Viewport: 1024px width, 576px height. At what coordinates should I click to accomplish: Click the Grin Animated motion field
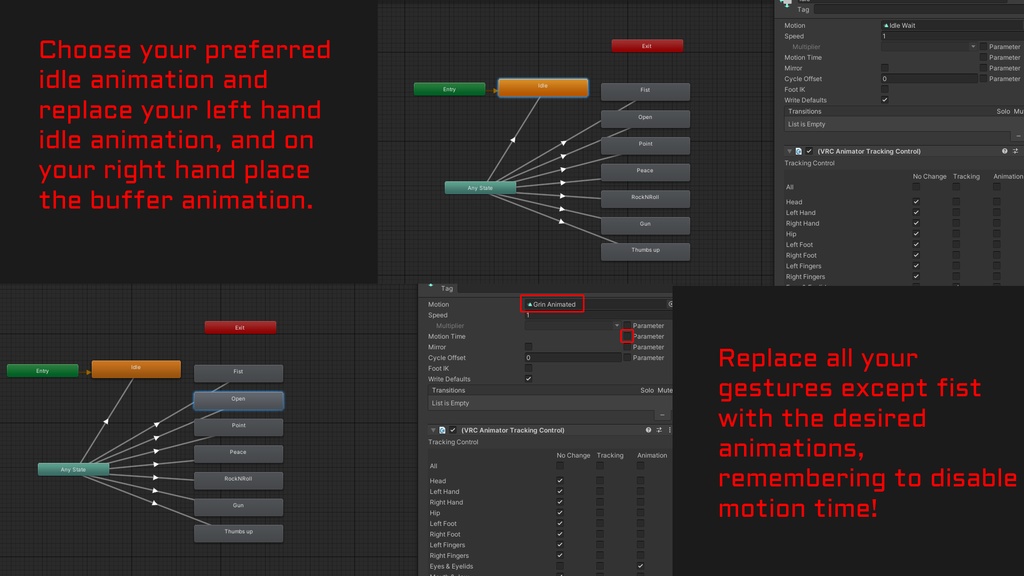pyautogui.click(x=596, y=304)
